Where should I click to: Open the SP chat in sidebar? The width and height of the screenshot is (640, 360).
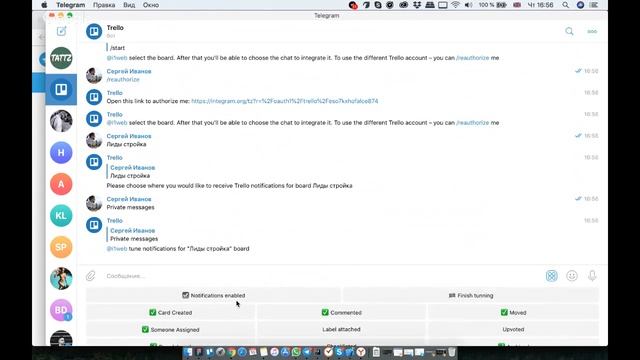point(61,247)
